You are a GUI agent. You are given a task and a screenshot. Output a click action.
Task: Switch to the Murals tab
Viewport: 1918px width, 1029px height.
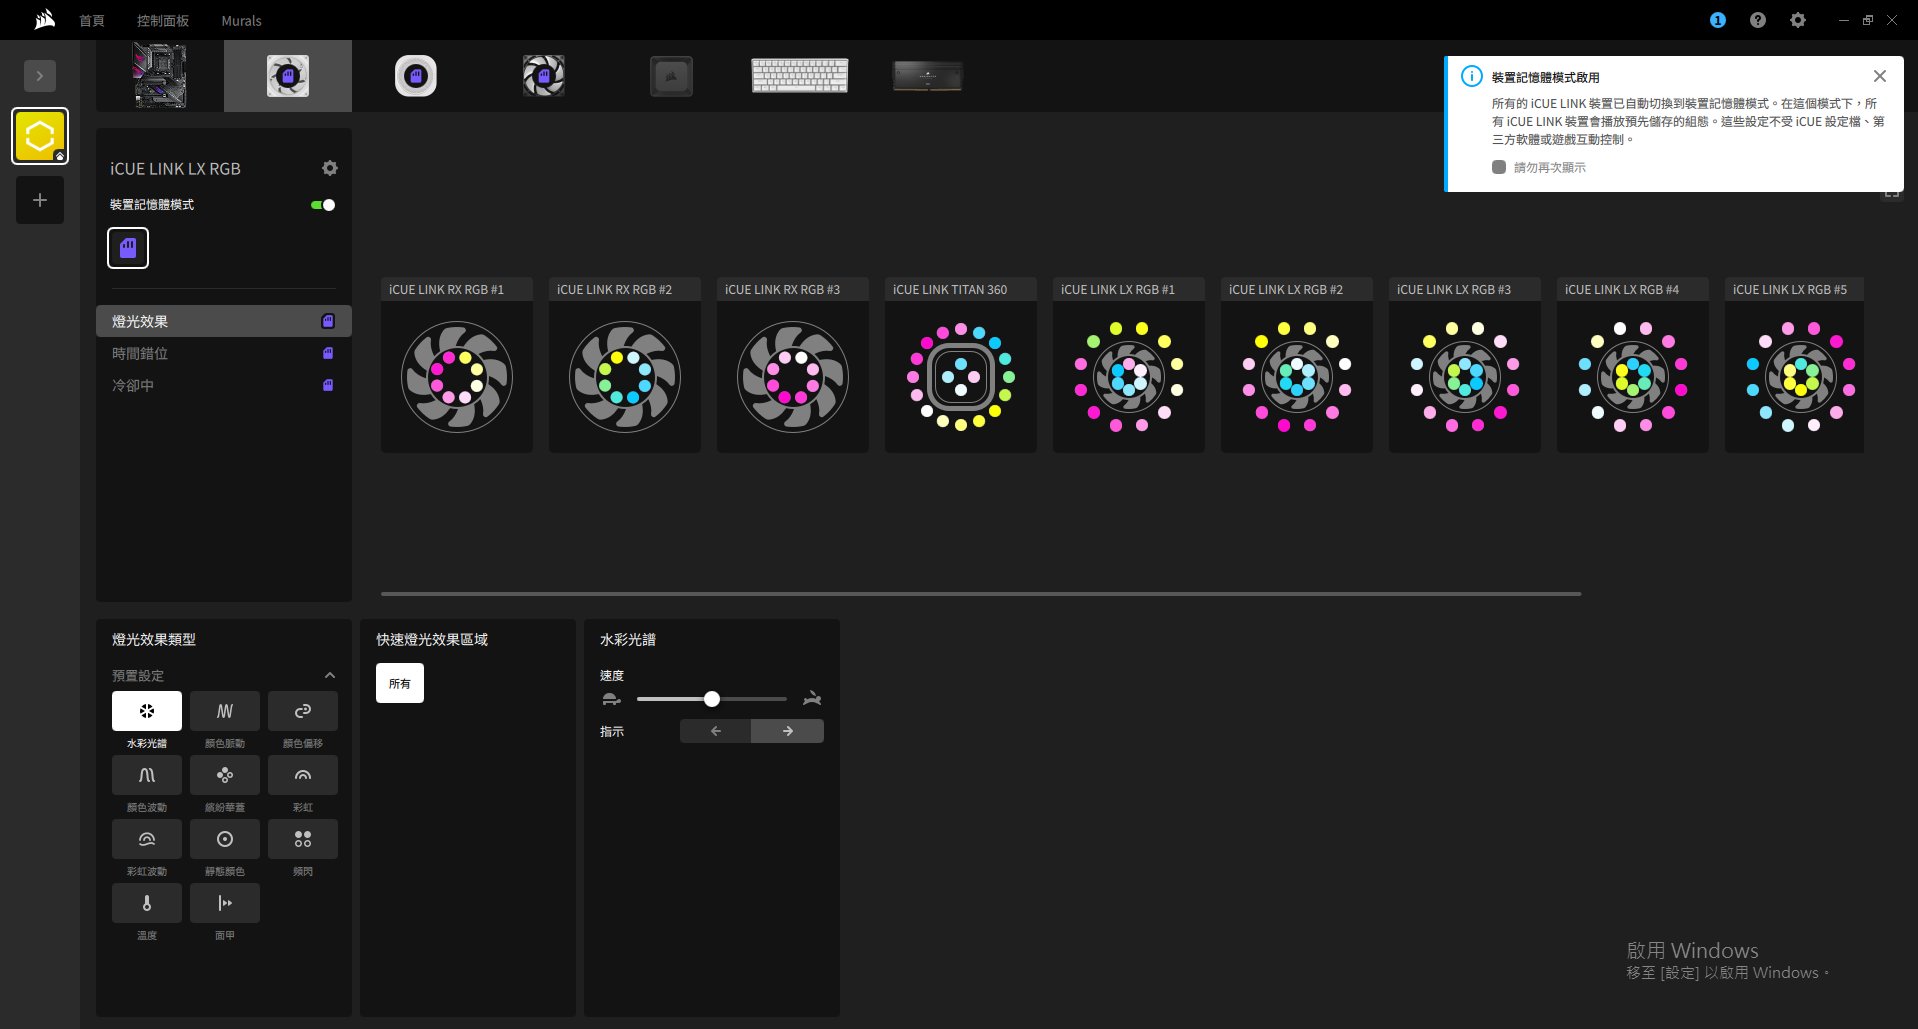tap(241, 20)
